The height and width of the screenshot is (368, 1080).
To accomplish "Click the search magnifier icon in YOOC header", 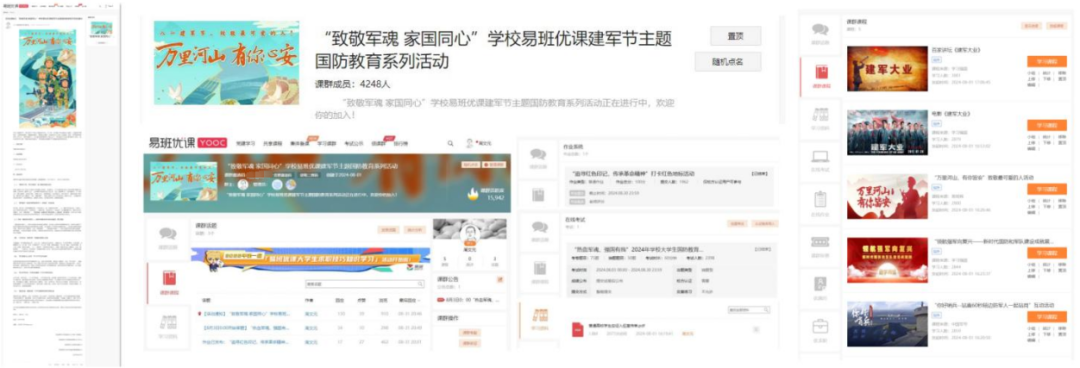I will coord(450,143).
